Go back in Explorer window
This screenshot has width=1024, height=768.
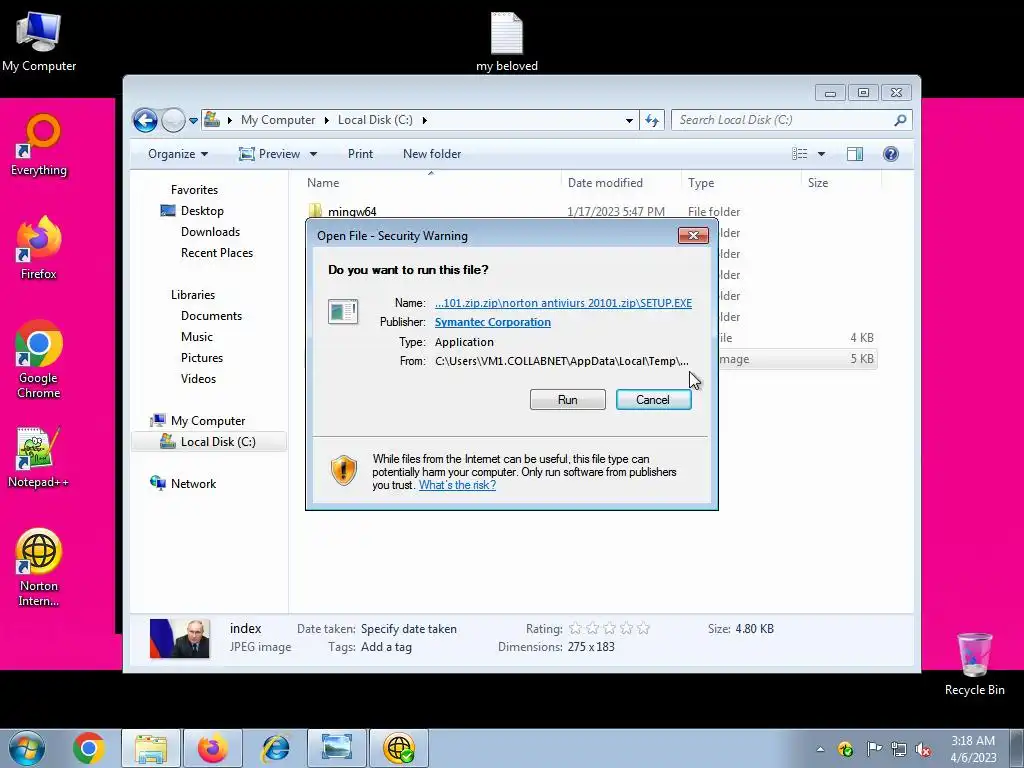click(145, 120)
